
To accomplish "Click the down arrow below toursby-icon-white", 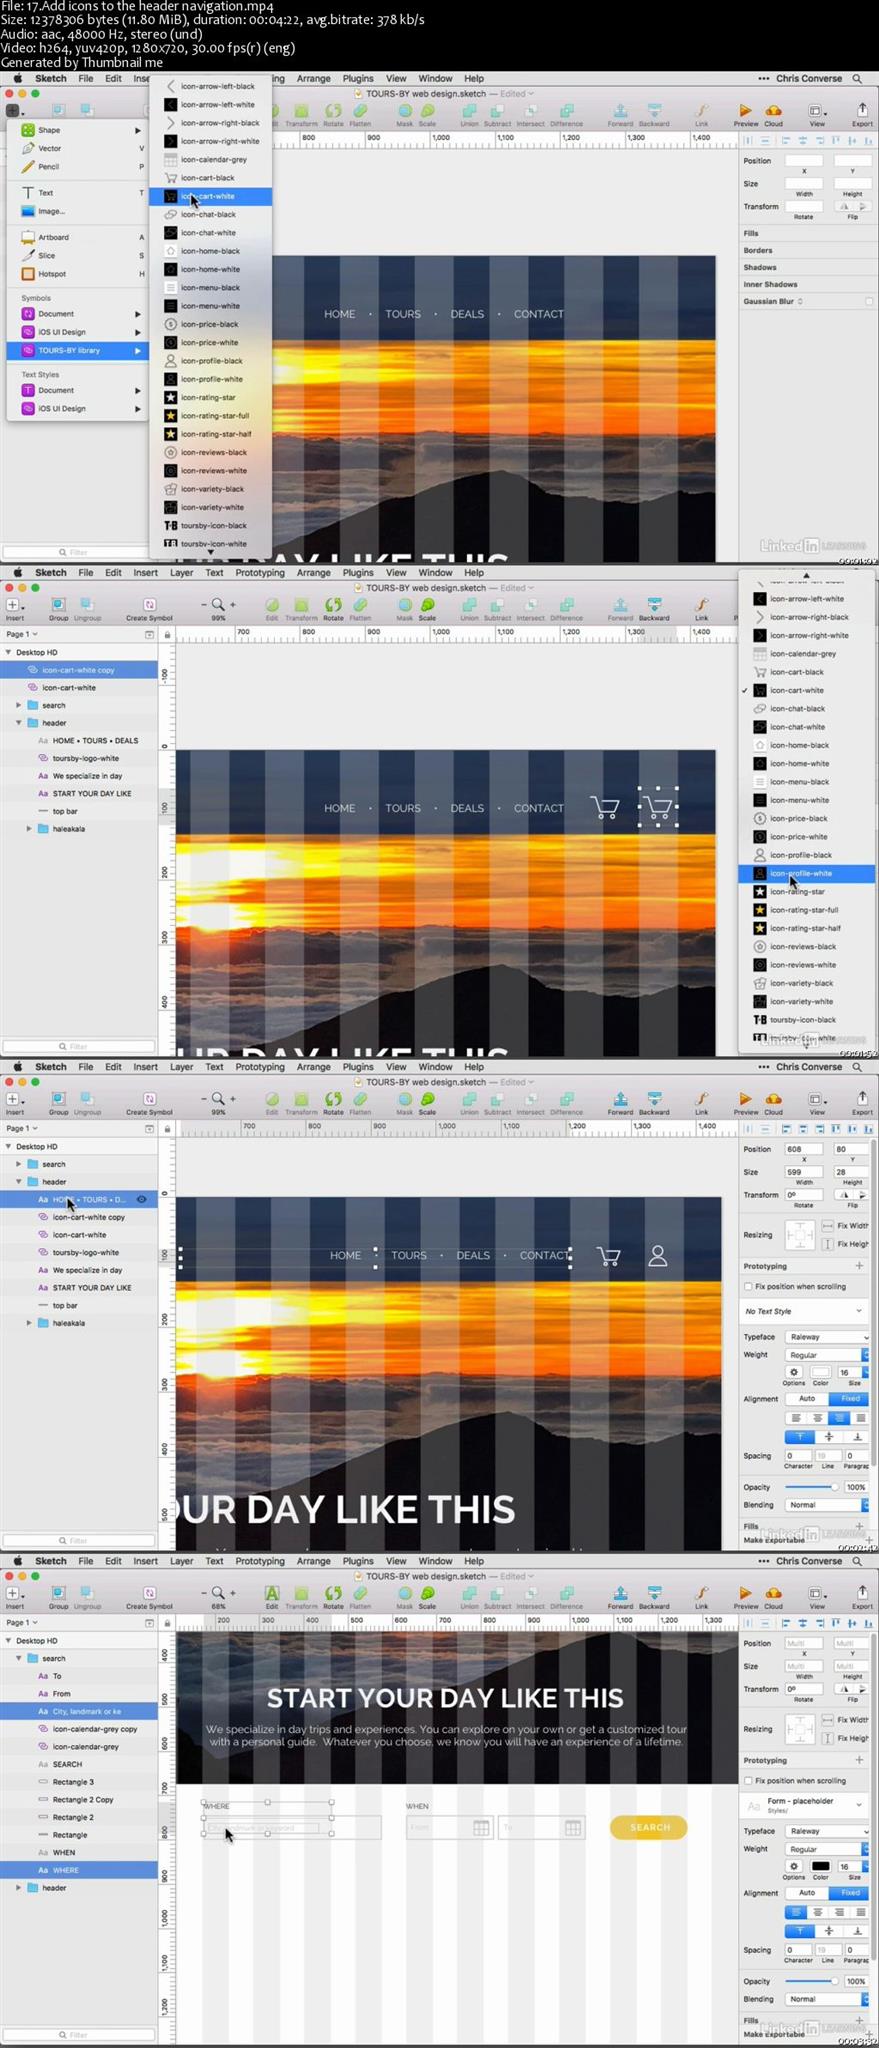I will tap(210, 552).
